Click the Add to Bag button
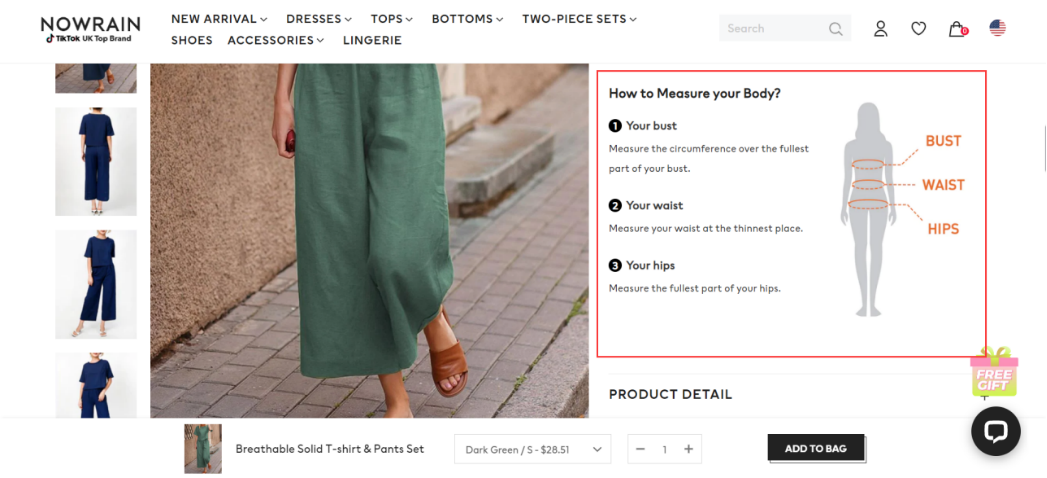Image resolution: width=1047 pixels, height=478 pixels. tap(815, 448)
